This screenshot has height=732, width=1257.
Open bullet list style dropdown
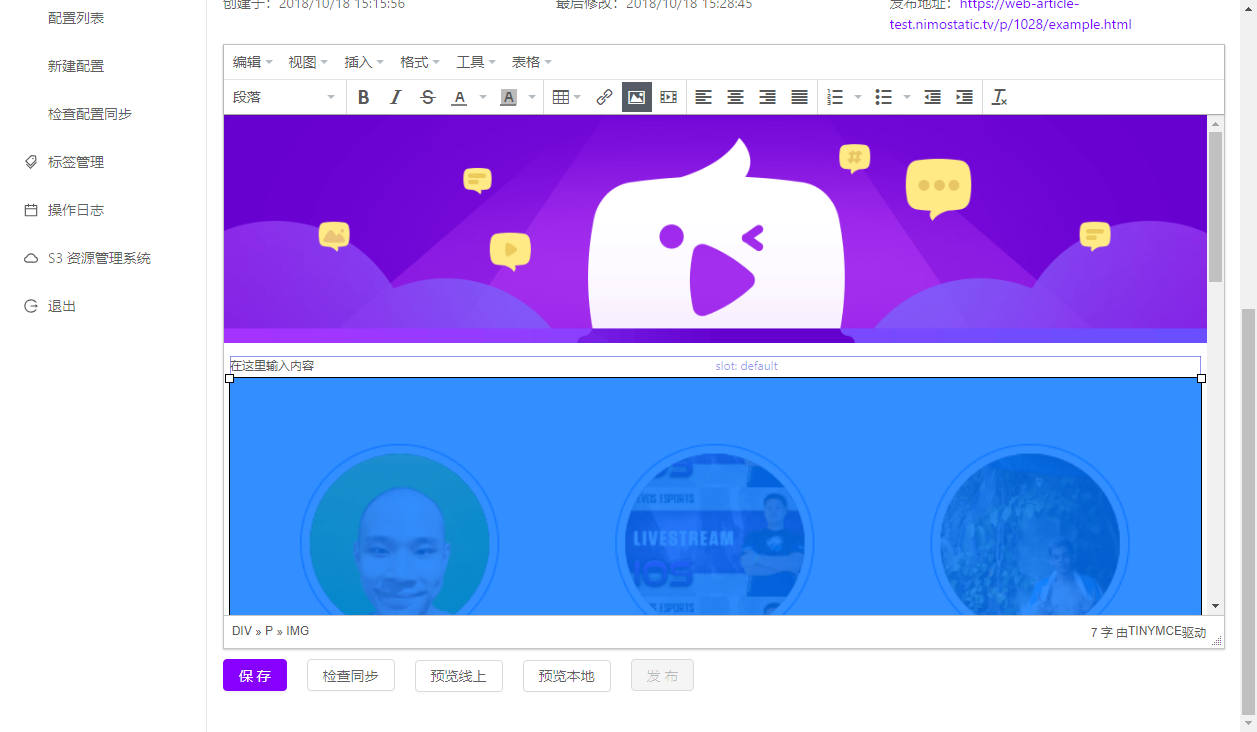907,97
